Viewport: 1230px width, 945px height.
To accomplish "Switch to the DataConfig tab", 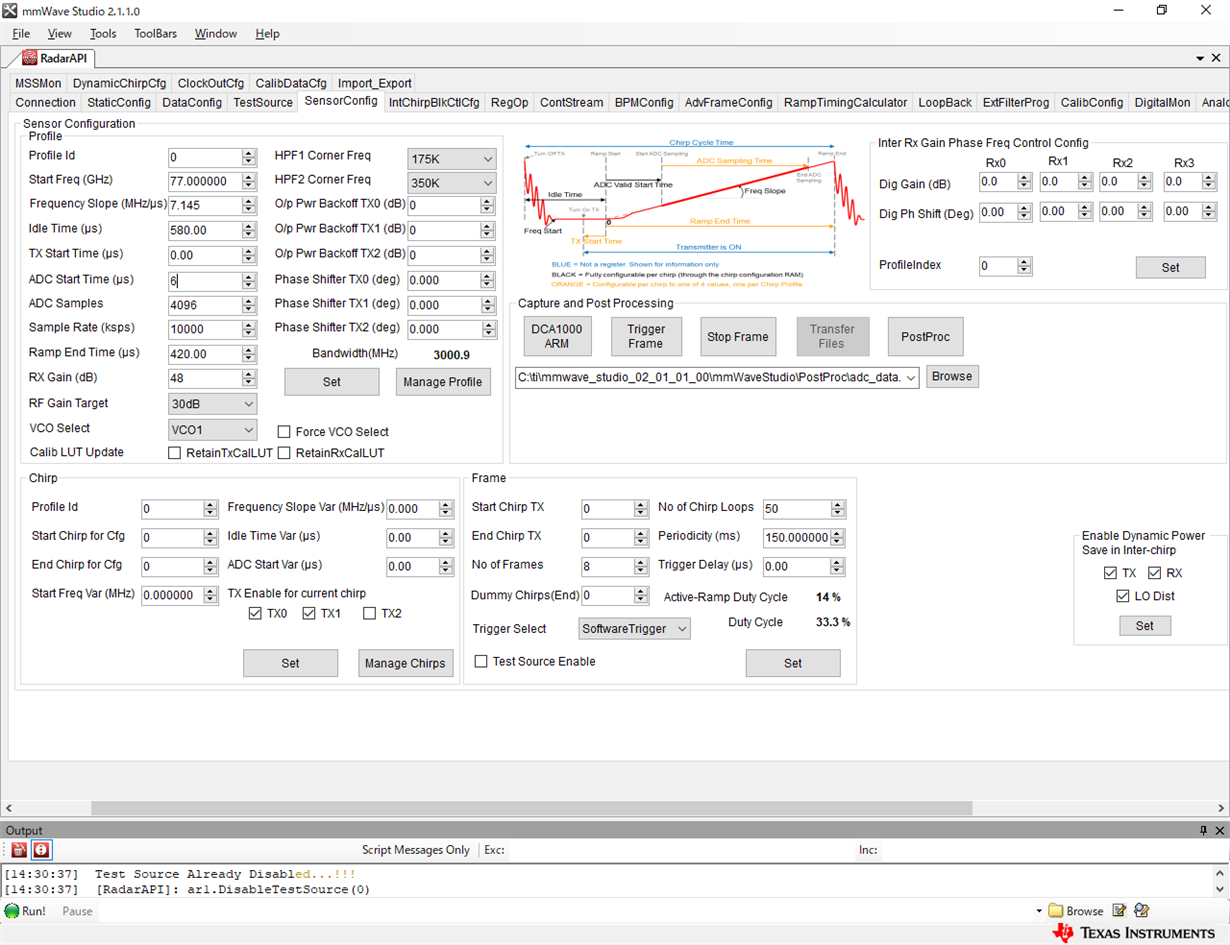I will click(x=192, y=102).
